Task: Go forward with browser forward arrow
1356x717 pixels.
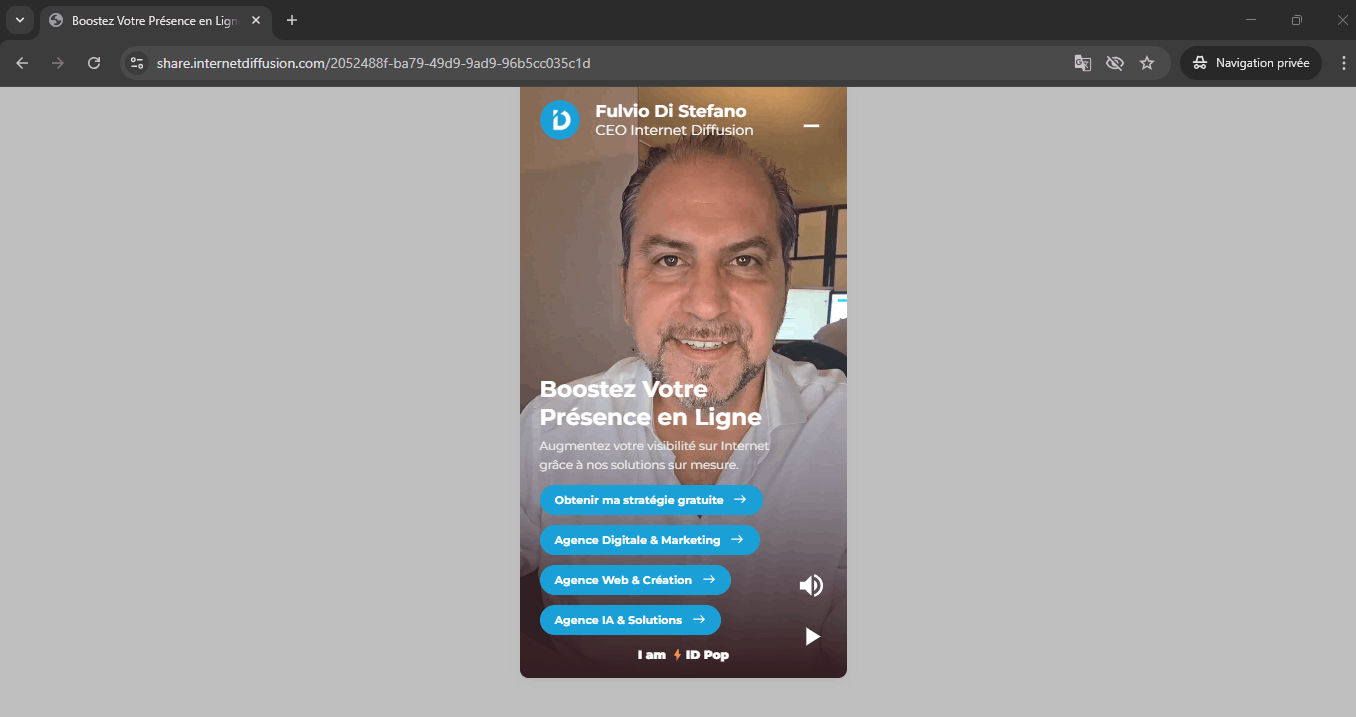Action: pyautogui.click(x=58, y=63)
